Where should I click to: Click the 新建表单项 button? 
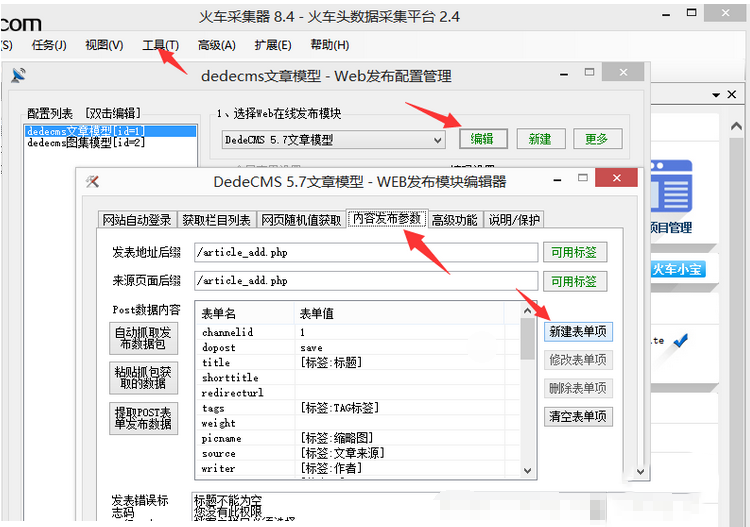(578, 332)
